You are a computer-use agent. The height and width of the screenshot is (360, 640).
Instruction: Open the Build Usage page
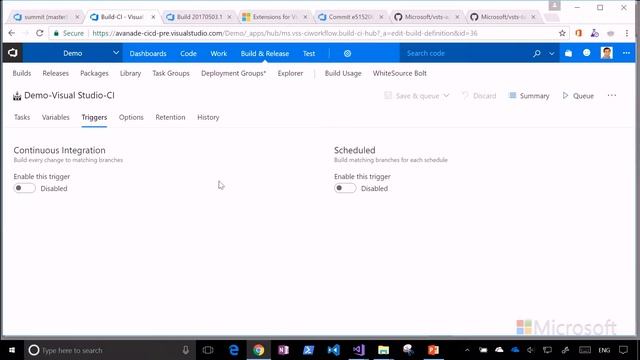[x=343, y=73]
